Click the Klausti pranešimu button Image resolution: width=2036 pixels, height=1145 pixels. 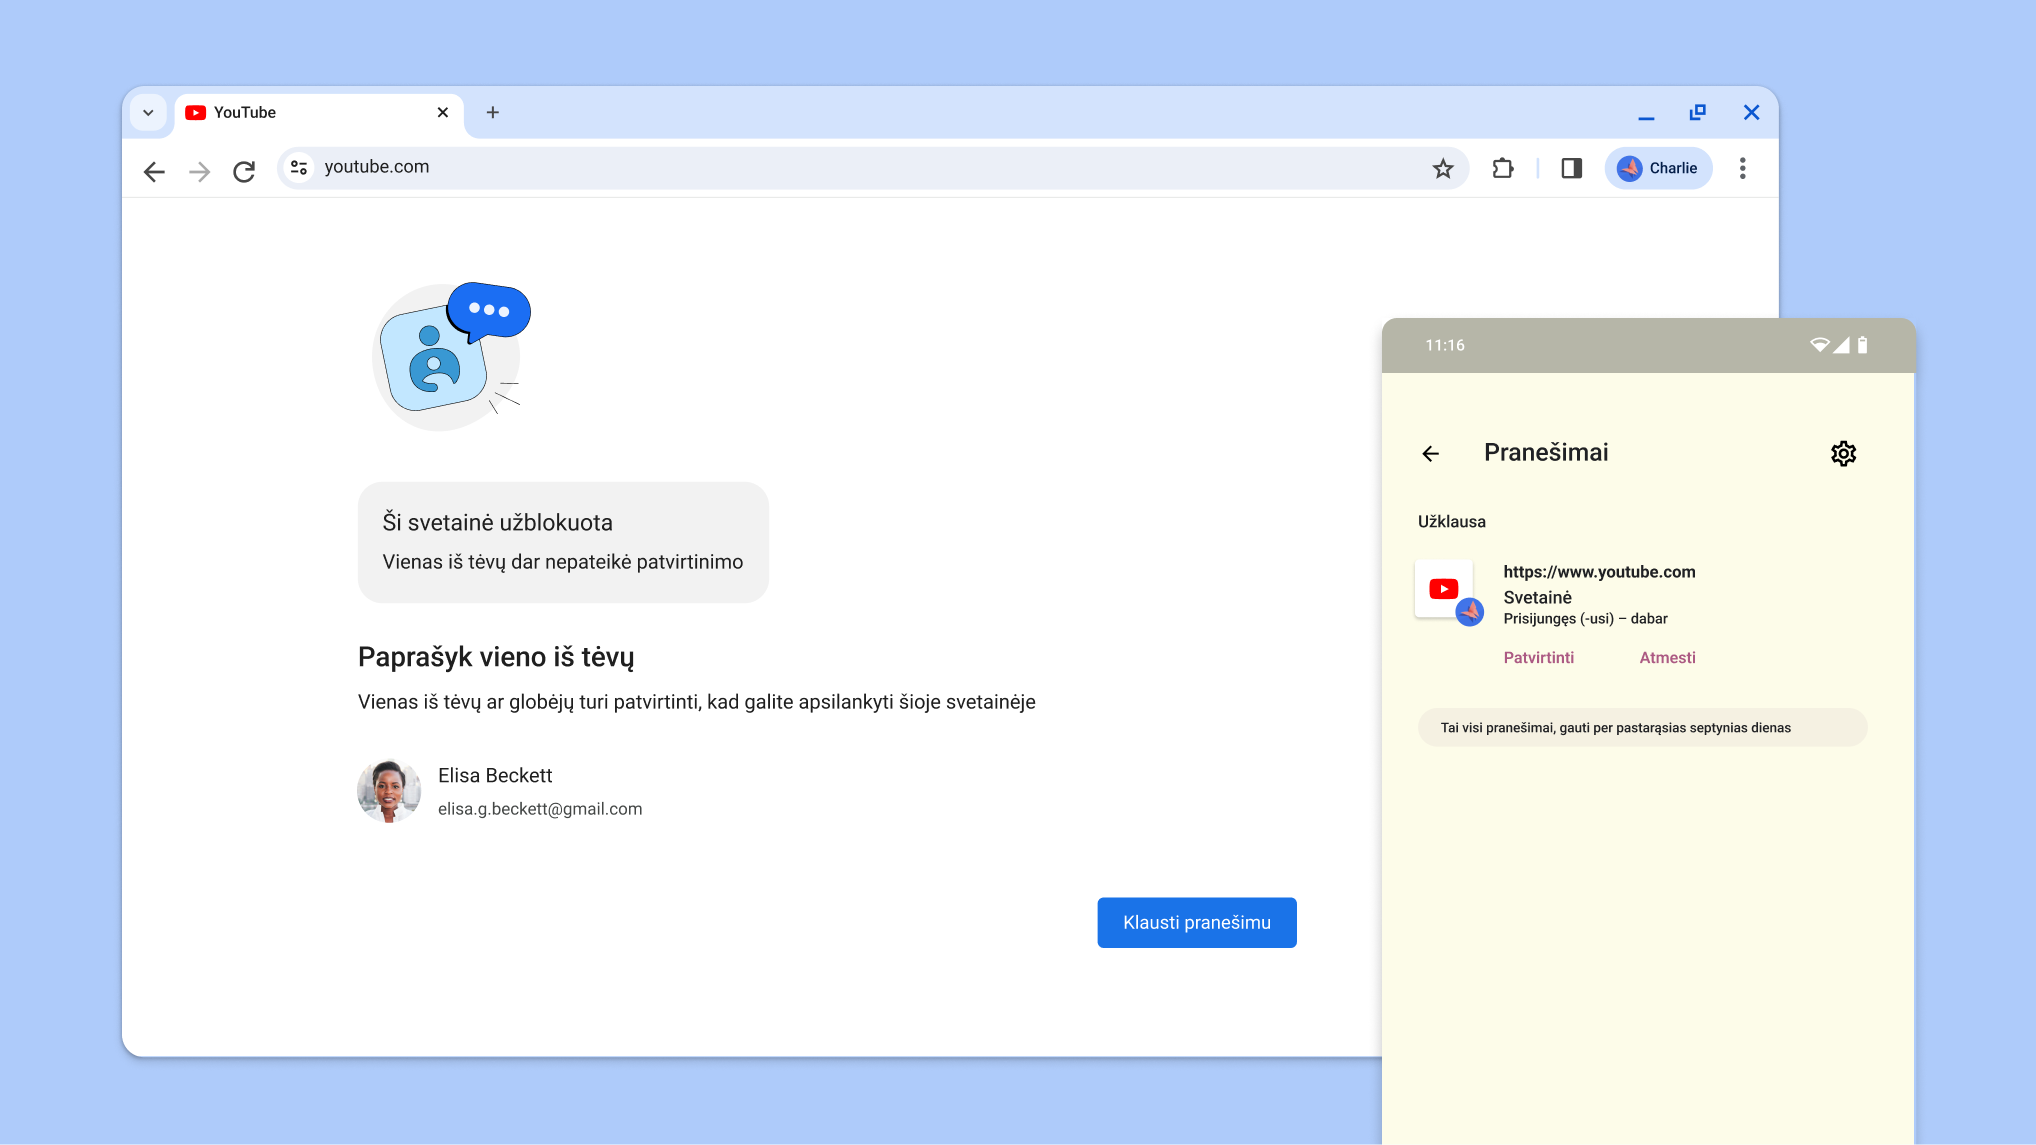pyautogui.click(x=1196, y=922)
